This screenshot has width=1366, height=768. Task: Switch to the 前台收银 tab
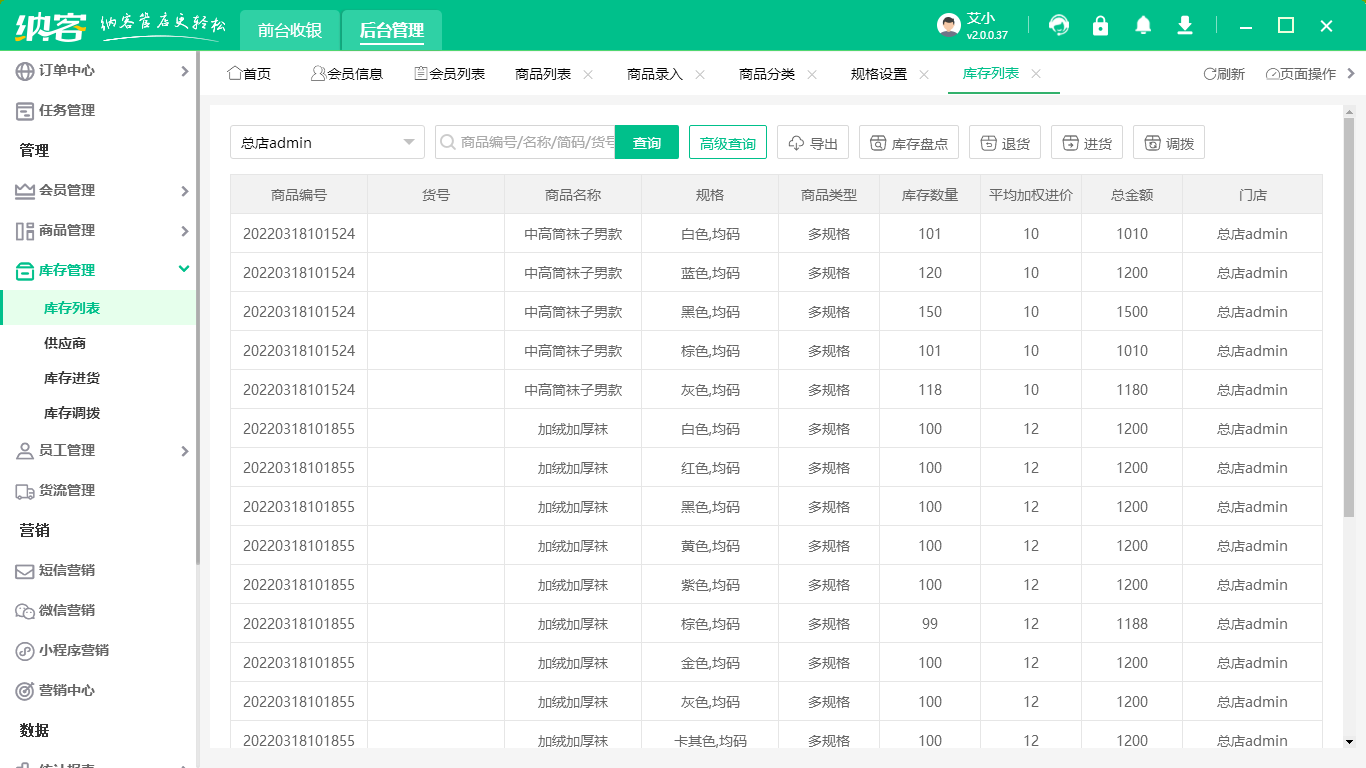[290, 30]
